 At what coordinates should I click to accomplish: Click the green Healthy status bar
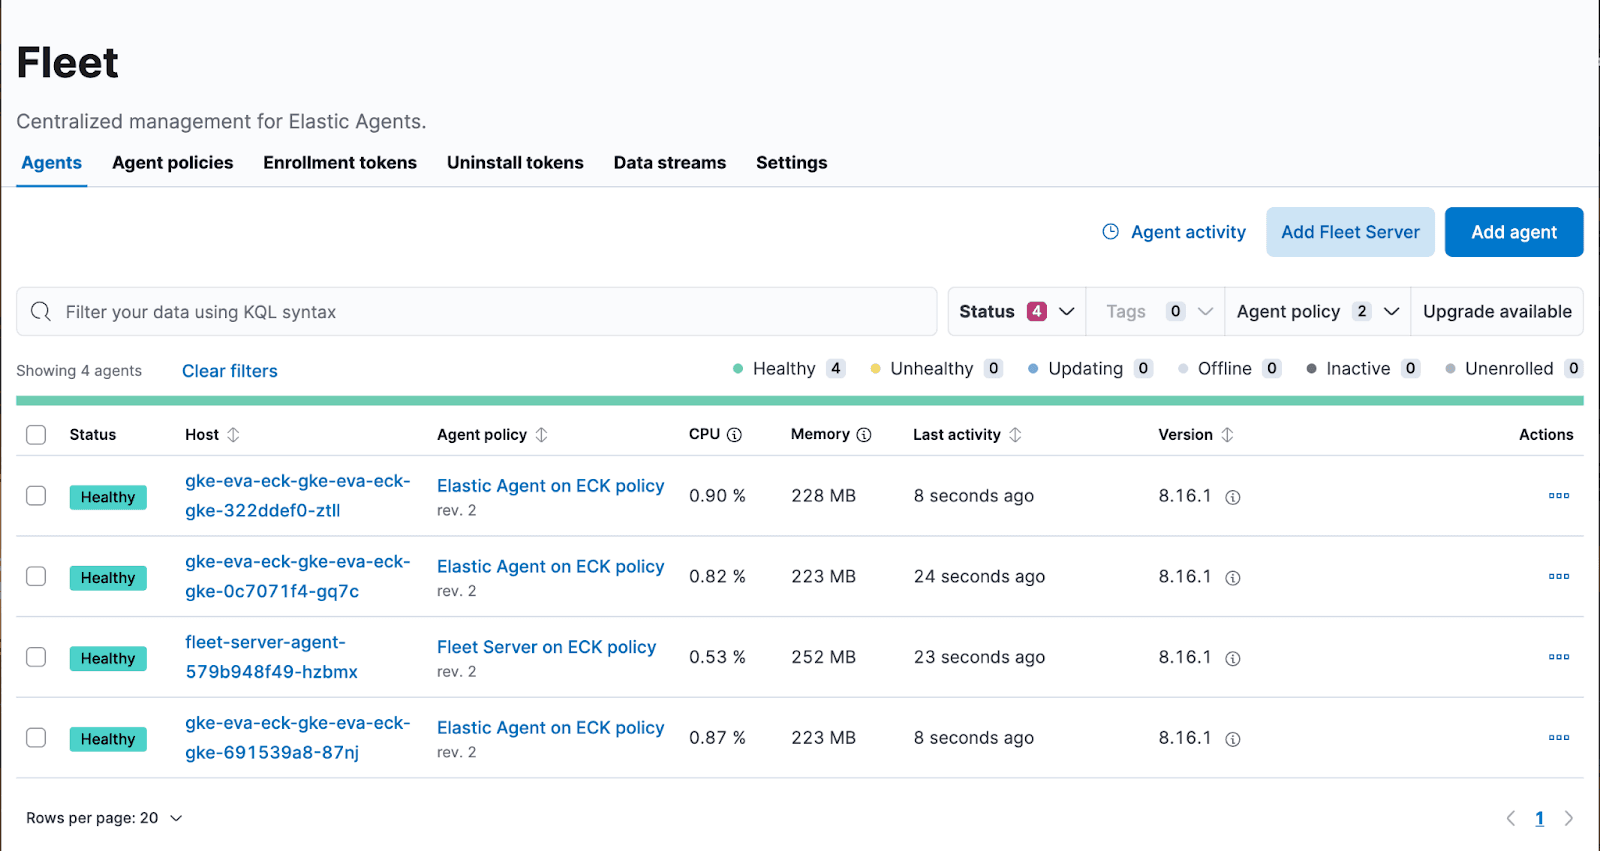(x=799, y=401)
